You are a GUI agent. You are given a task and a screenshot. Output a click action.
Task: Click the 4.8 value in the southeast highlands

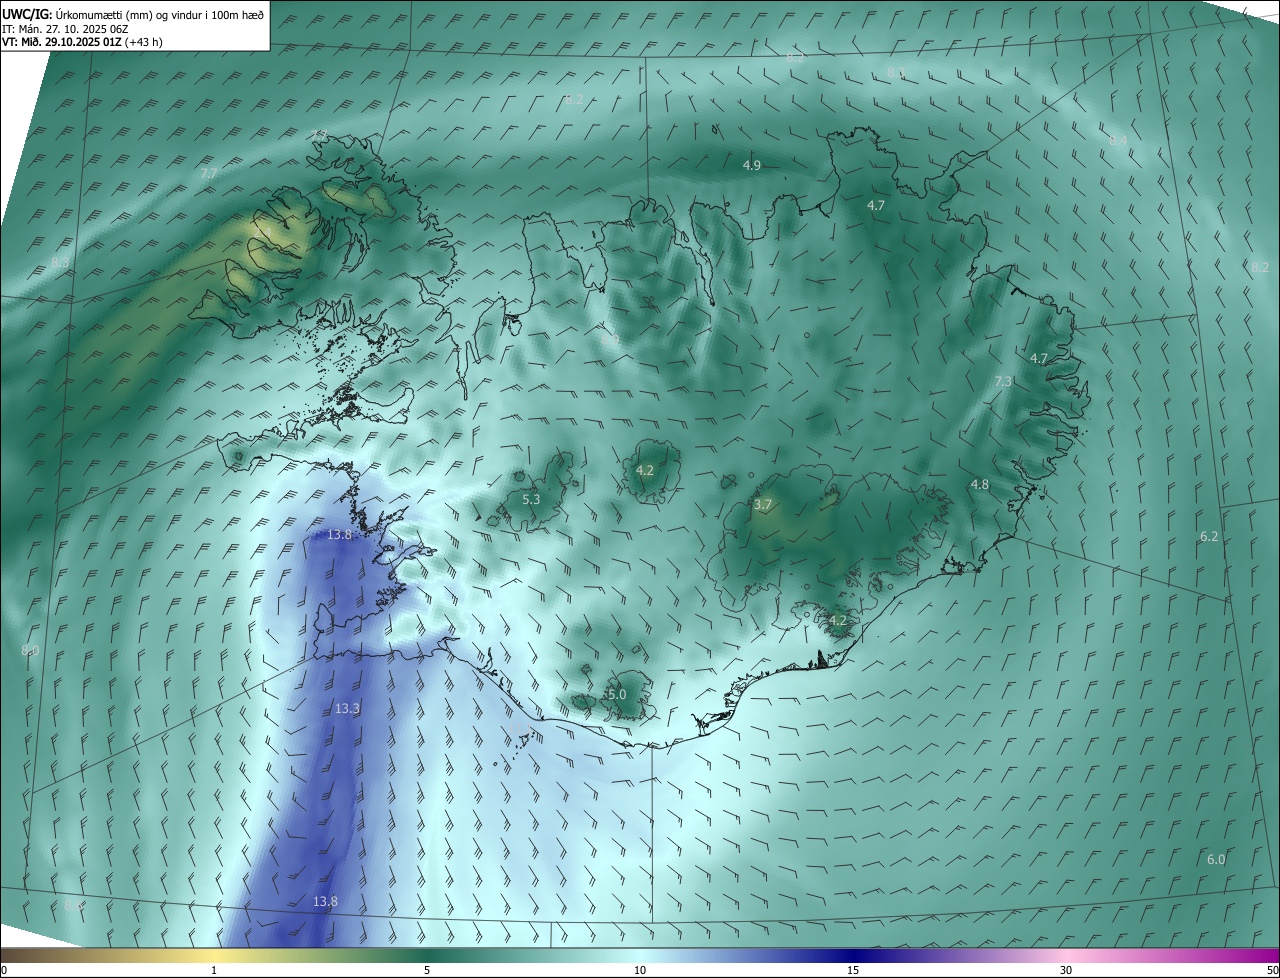pos(980,484)
